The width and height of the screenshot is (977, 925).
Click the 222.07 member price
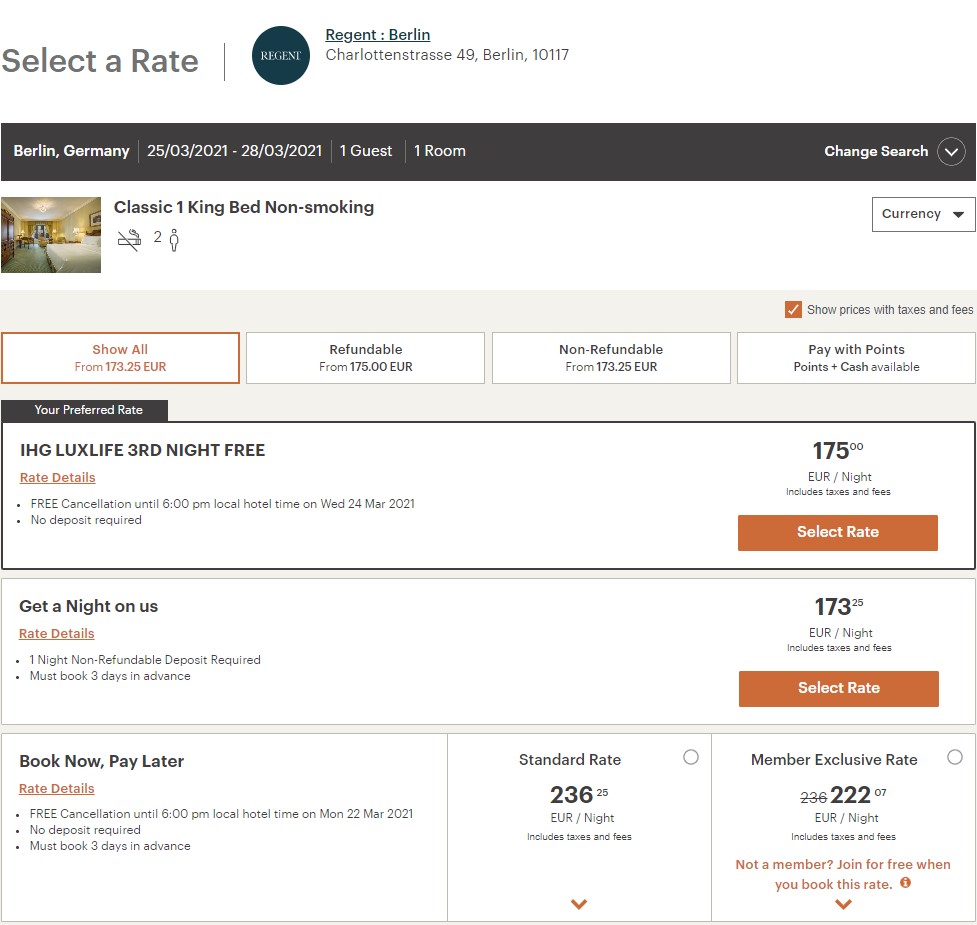point(857,795)
